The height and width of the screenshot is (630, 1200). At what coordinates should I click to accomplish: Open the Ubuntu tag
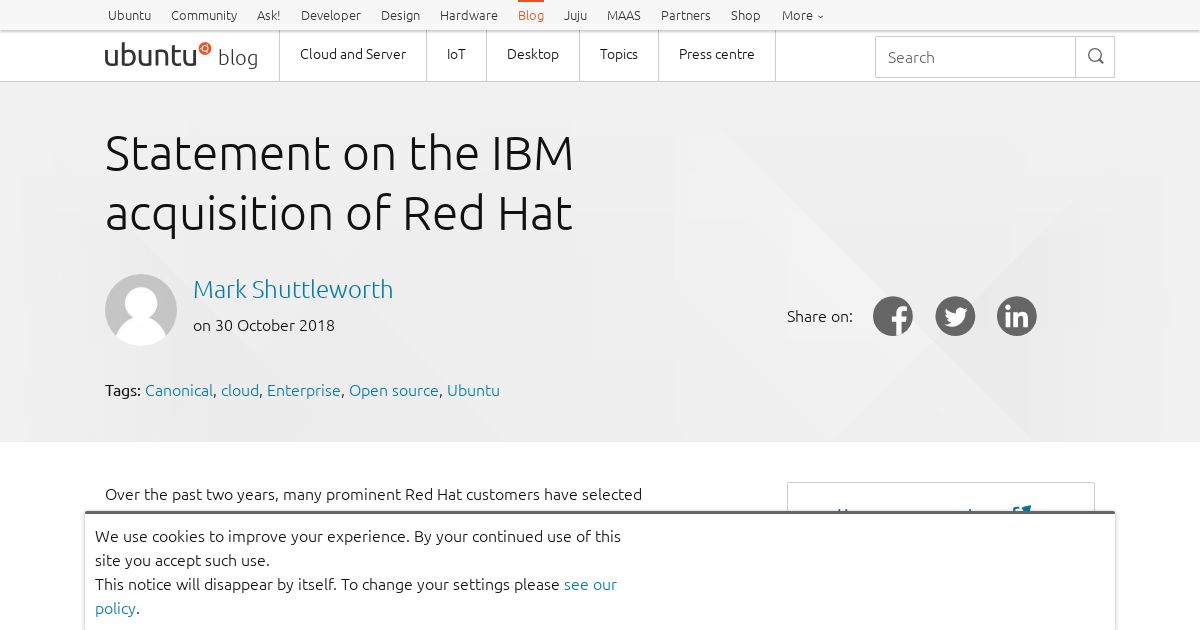pos(473,390)
